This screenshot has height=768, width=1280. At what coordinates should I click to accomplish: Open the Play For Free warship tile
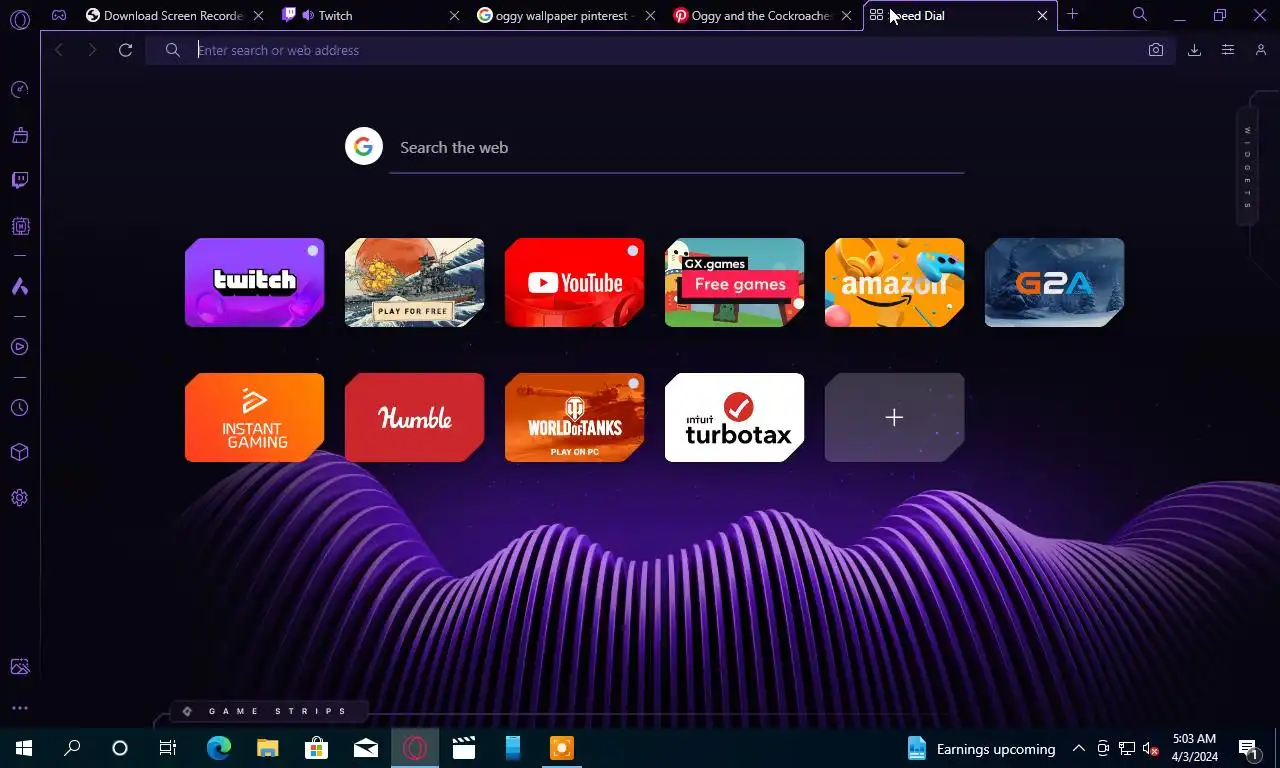click(415, 282)
